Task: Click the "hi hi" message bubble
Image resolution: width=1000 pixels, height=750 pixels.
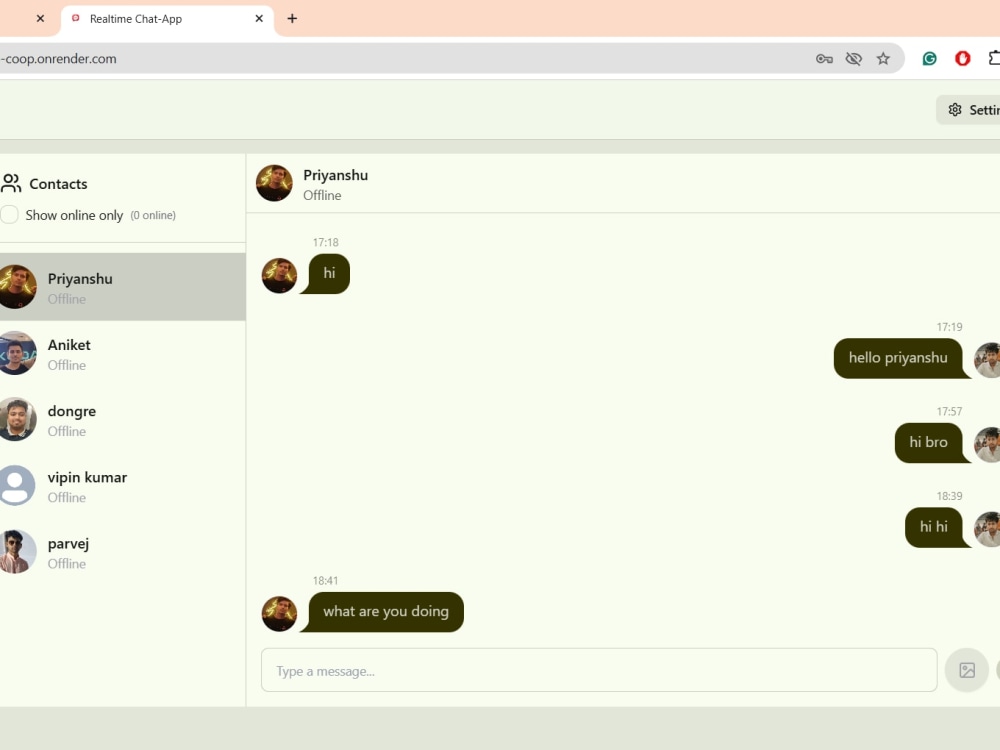Action: (936, 527)
